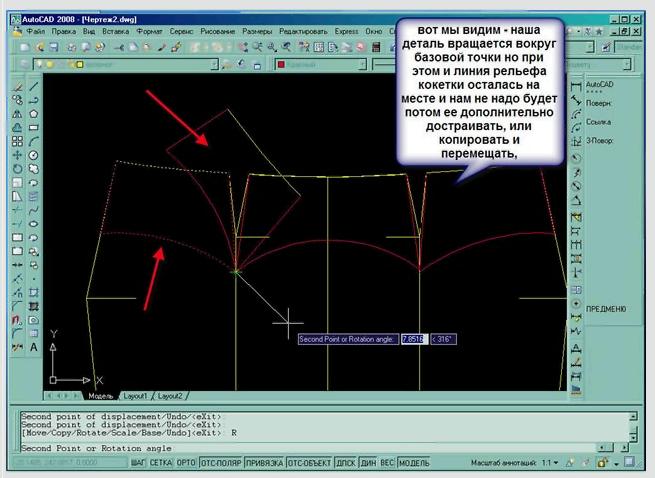Select the Rectangle draw tool

point(35,128)
